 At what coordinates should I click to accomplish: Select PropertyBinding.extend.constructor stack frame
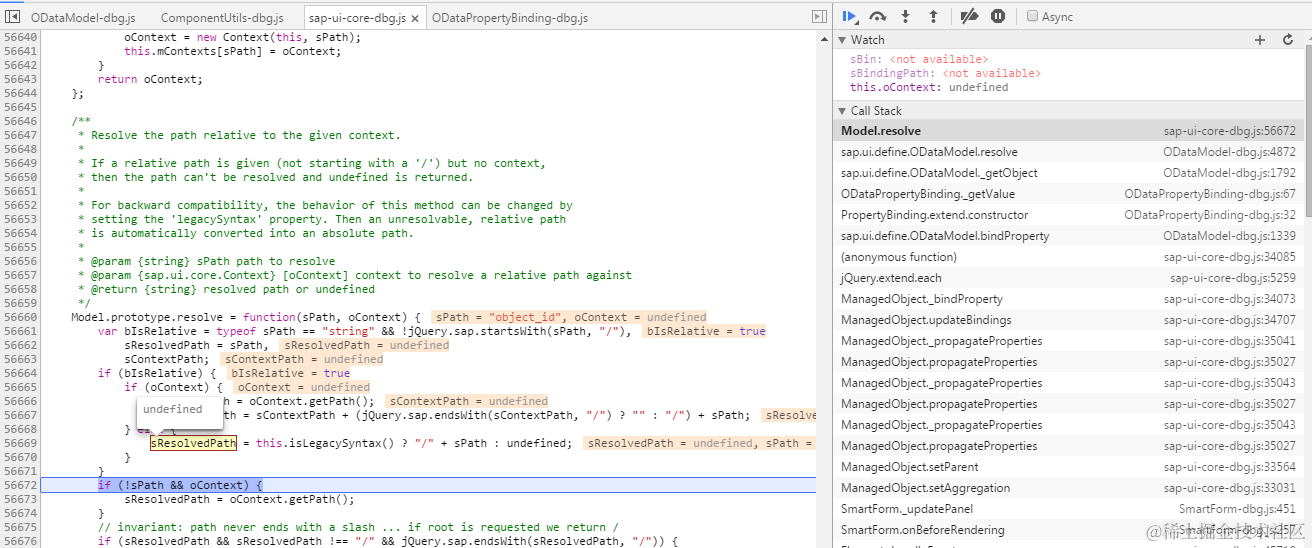pos(1068,215)
